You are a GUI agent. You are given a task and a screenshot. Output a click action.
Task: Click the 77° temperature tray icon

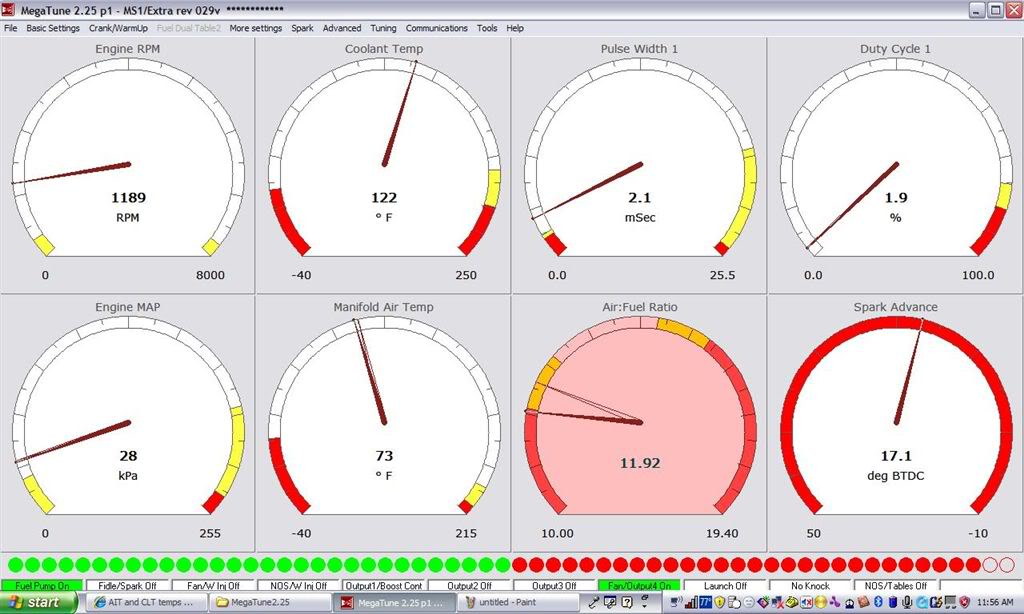coord(705,602)
